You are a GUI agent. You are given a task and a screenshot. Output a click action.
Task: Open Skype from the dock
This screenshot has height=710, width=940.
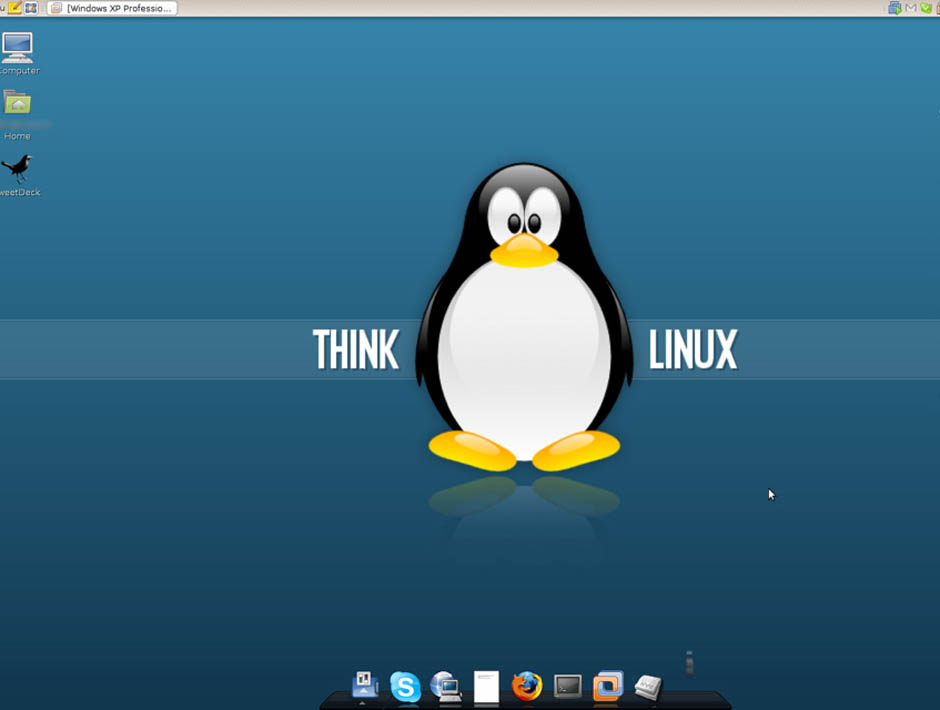[405, 686]
